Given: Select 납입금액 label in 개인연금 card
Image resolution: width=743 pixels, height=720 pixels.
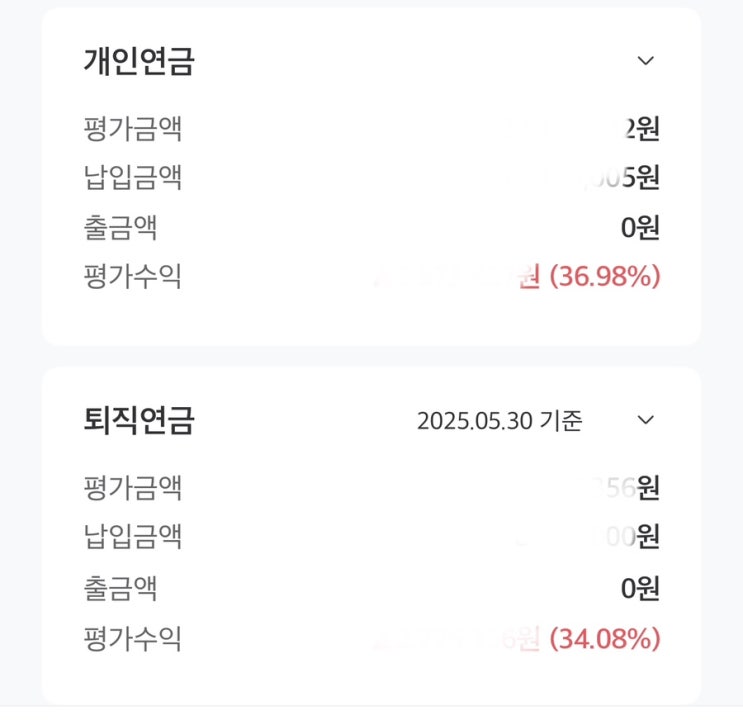Looking at the screenshot, I should click(x=132, y=178).
